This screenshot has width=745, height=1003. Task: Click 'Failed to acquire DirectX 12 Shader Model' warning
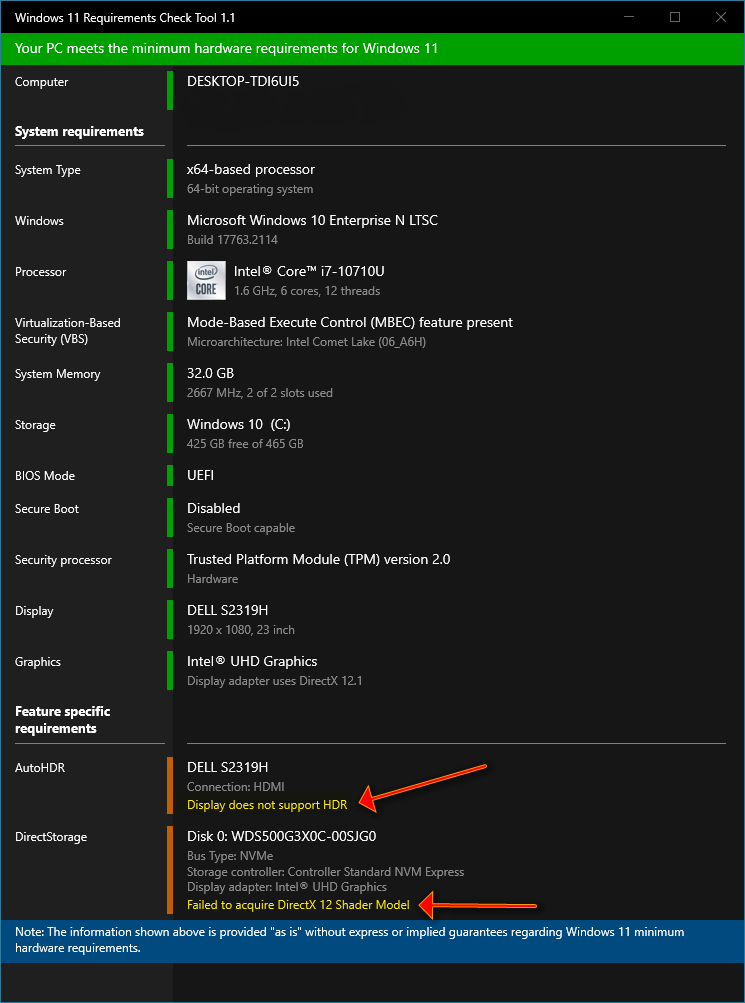[x=298, y=905]
